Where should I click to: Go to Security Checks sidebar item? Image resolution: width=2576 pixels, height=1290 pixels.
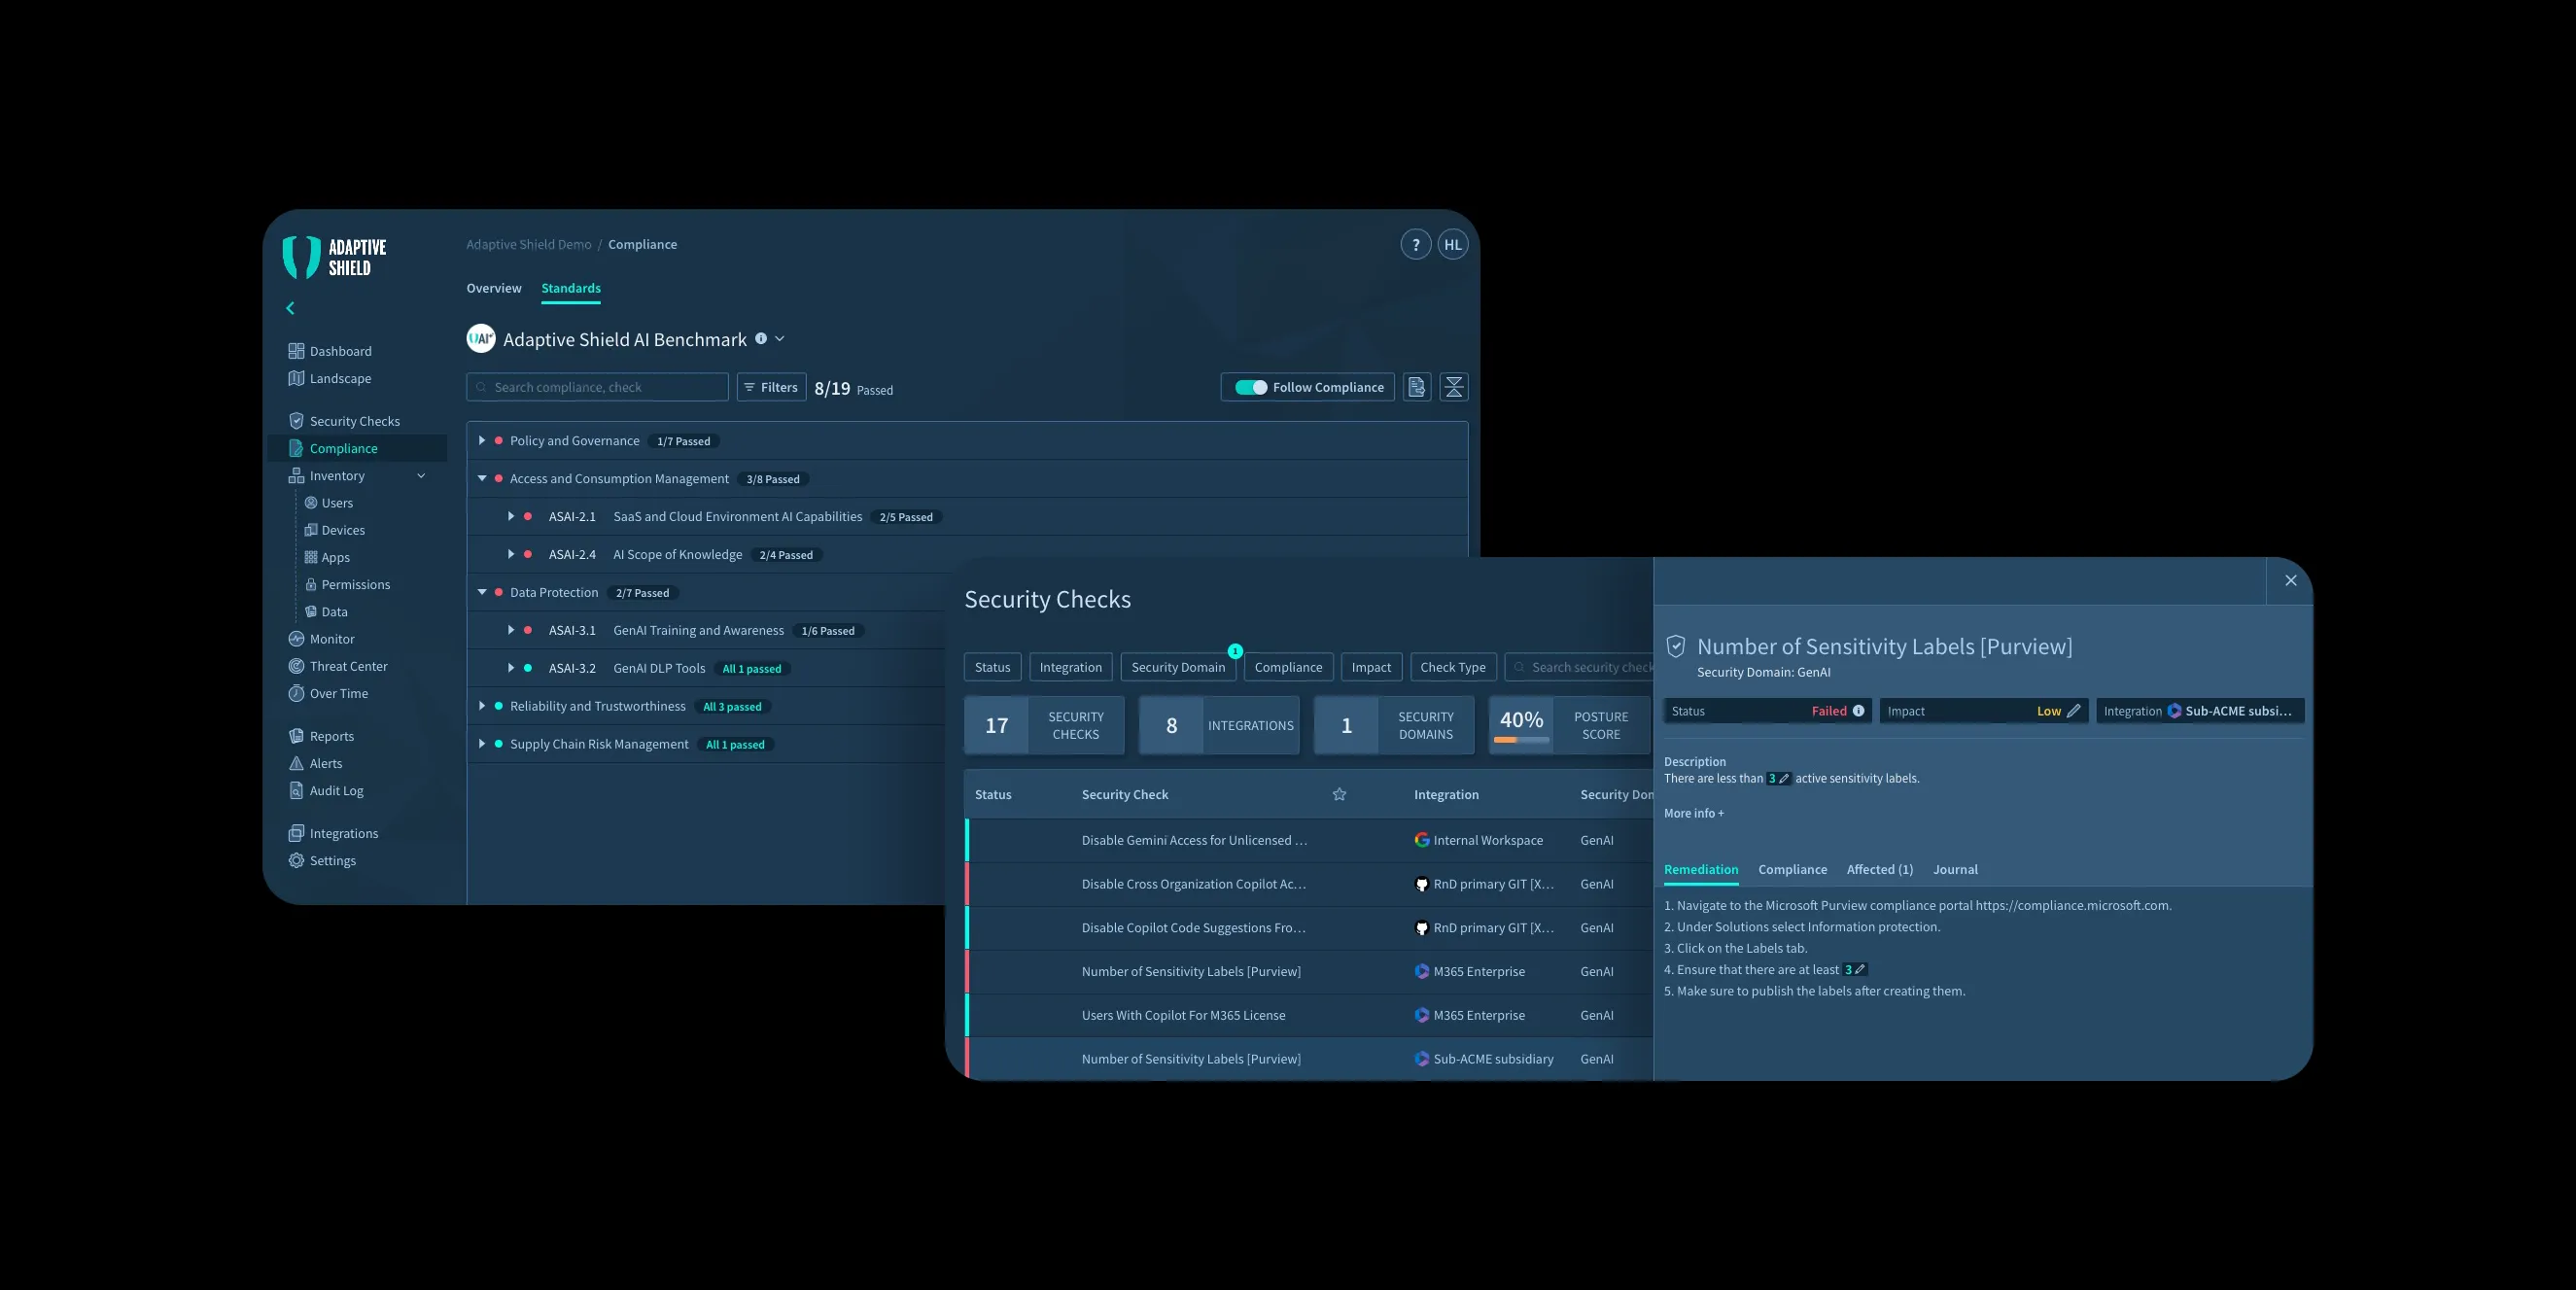pos(344,421)
